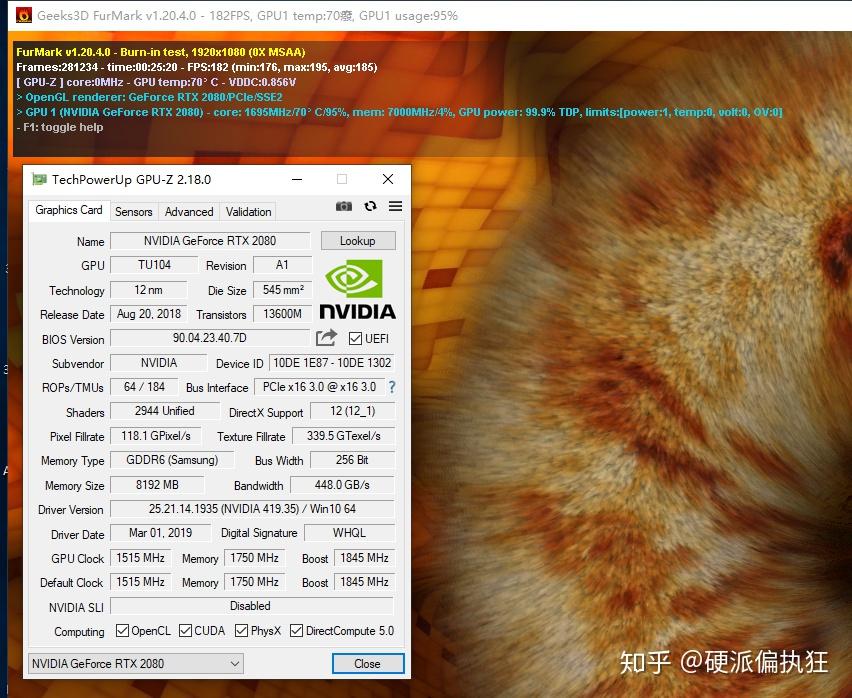The width and height of the screenshot is (852, 698).
Task: Click the Default Clock row Memory 1750 MHz field
Action: coord(254,582)
